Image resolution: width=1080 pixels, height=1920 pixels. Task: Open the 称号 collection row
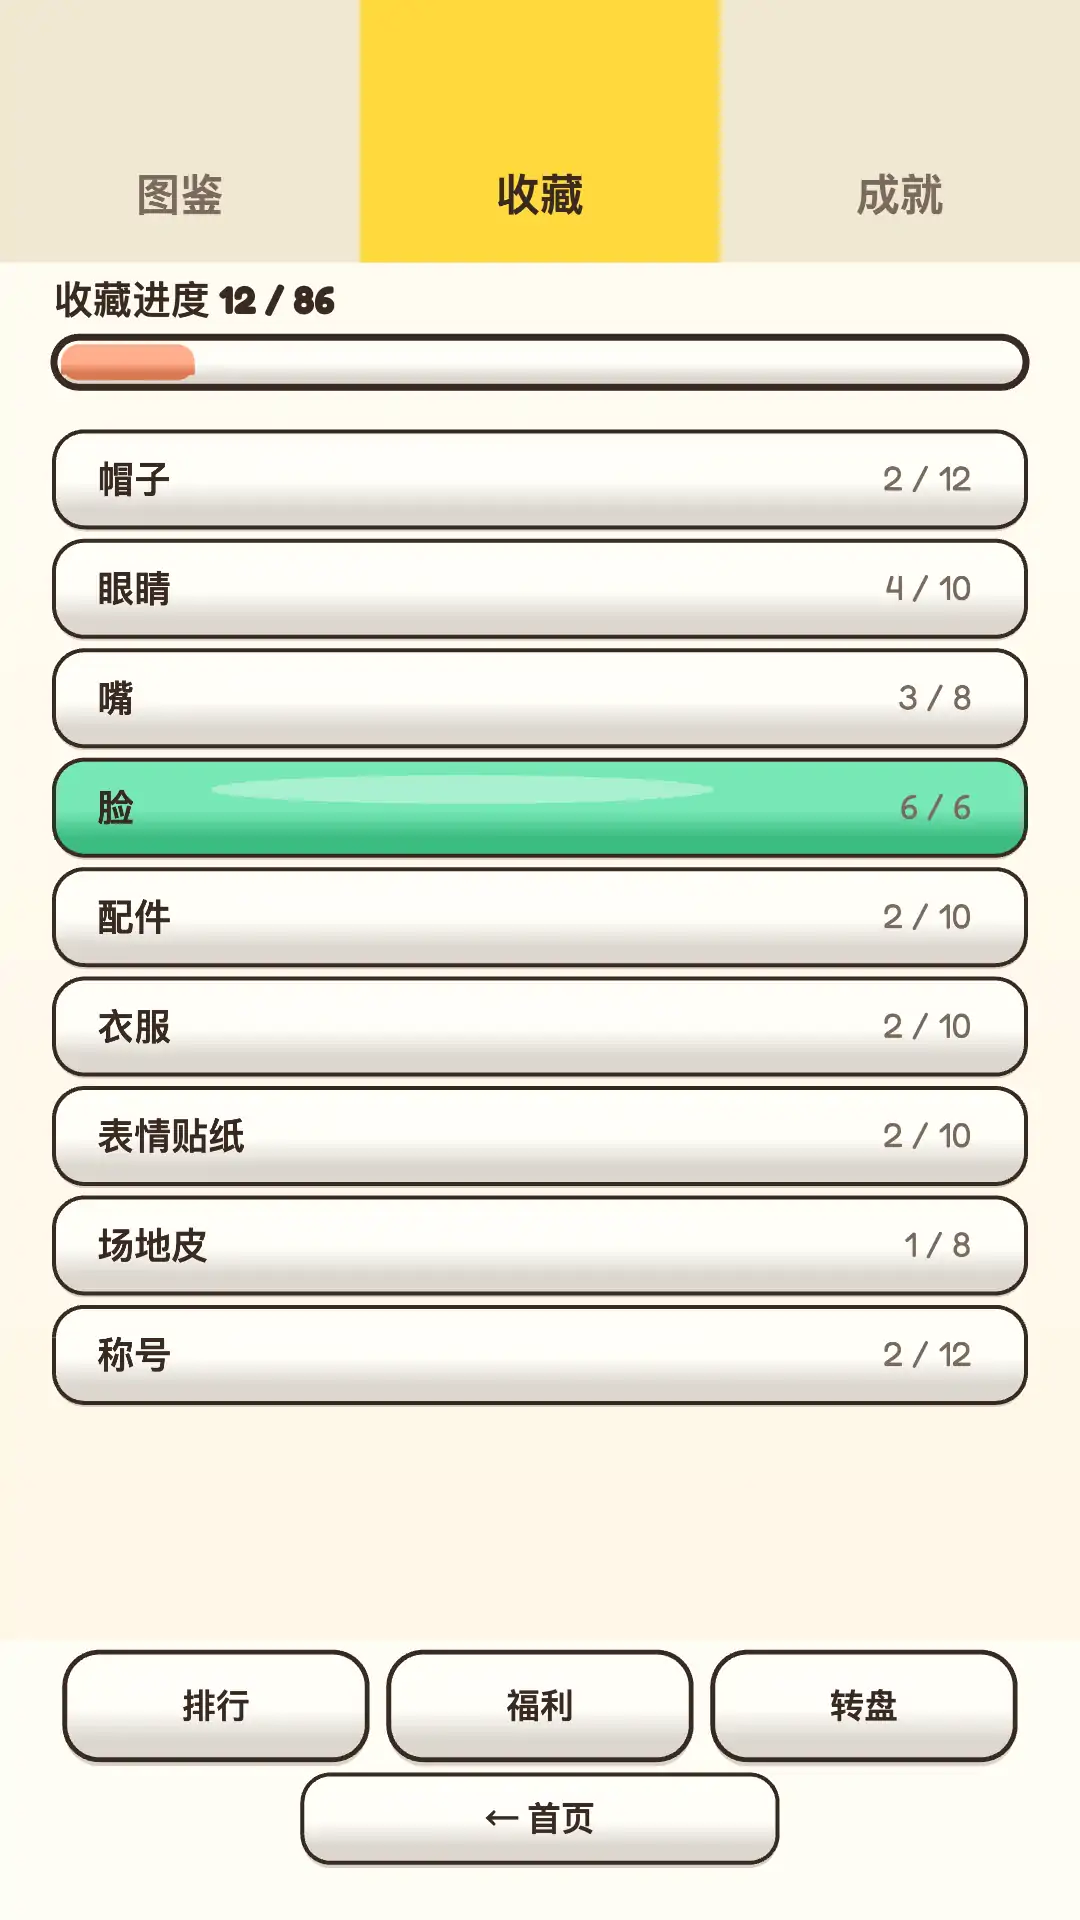click(540, 1355)
